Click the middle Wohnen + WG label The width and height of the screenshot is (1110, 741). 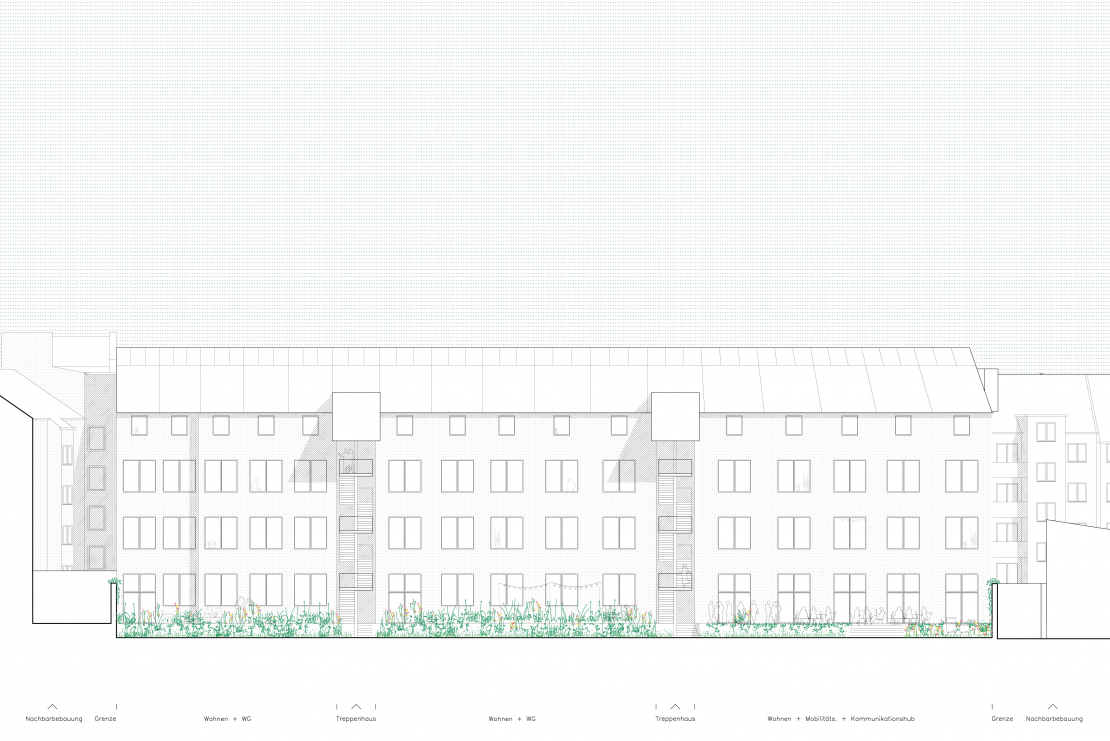coord(512,719)
